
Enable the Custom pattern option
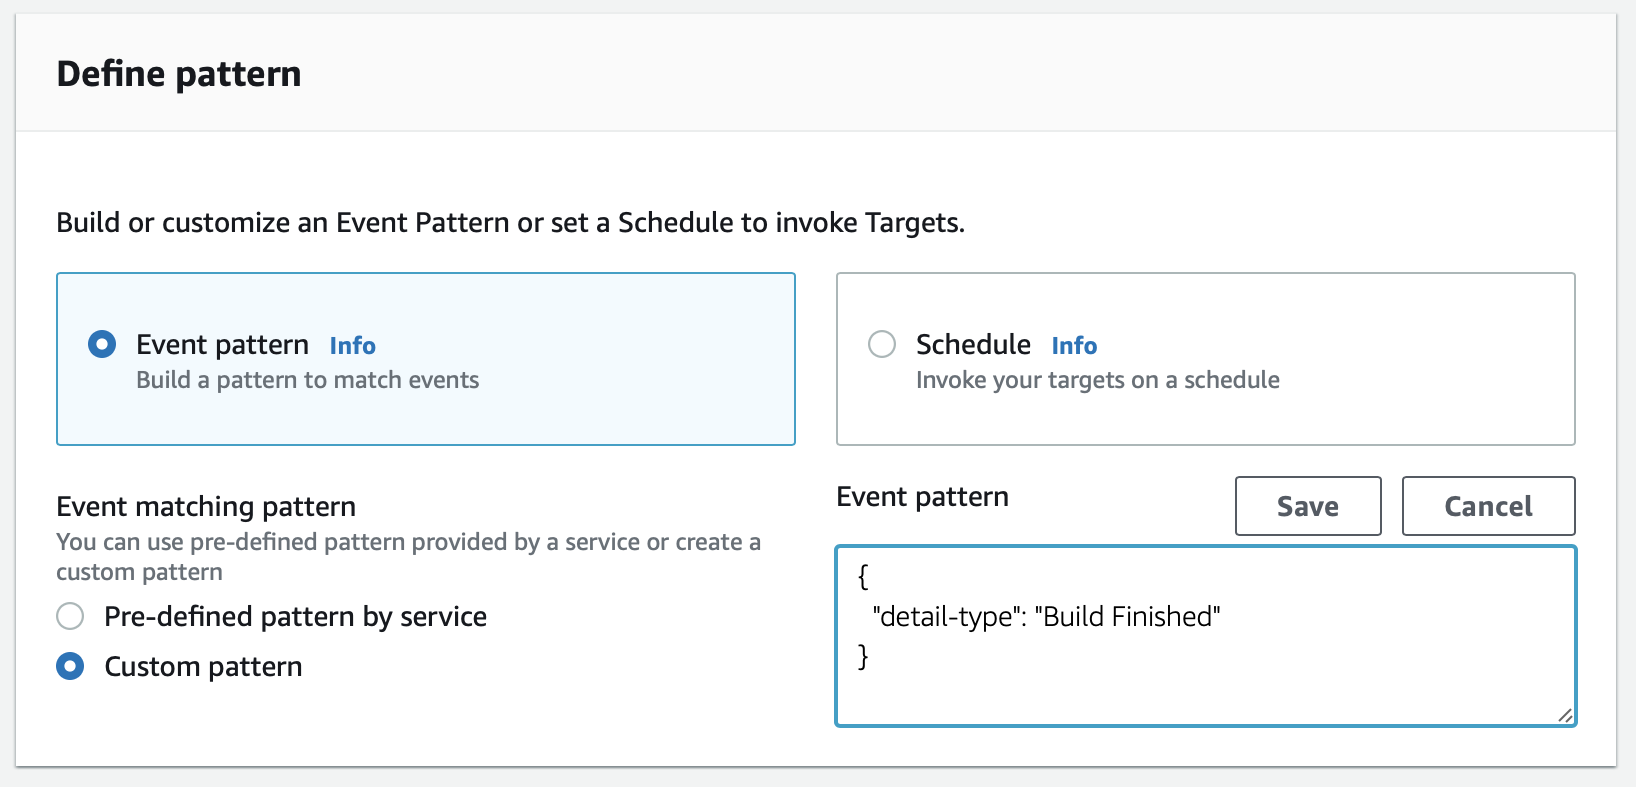pyautogui.click(x=70, y=666)
